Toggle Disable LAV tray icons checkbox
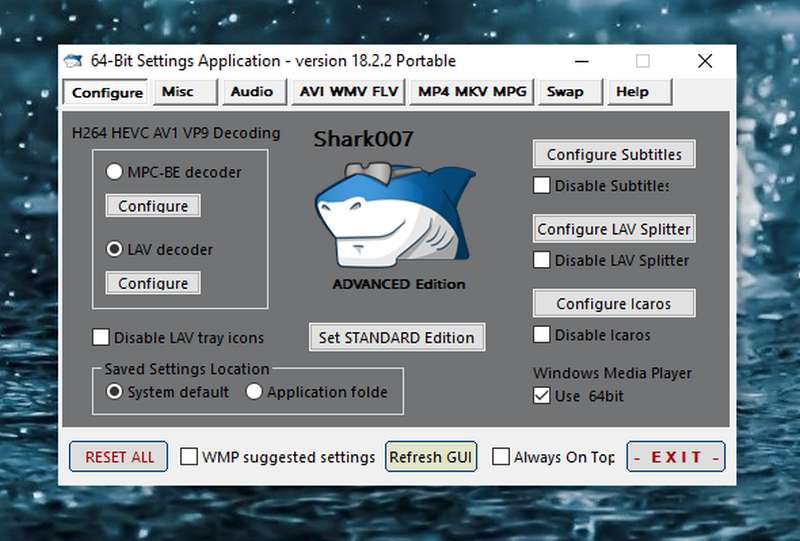 pos(101,337)
